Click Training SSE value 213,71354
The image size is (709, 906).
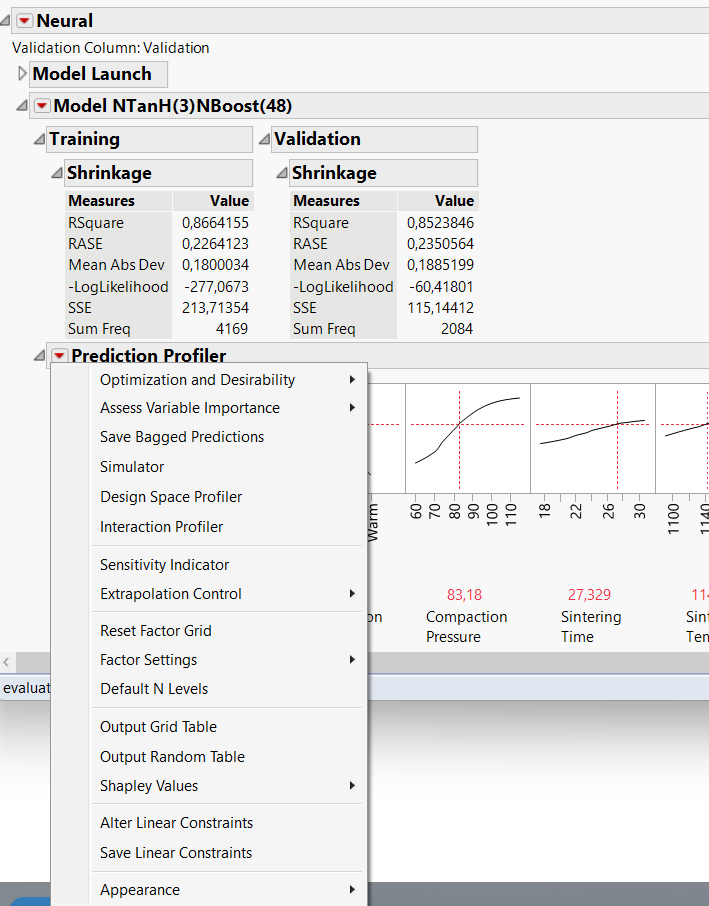215,307
